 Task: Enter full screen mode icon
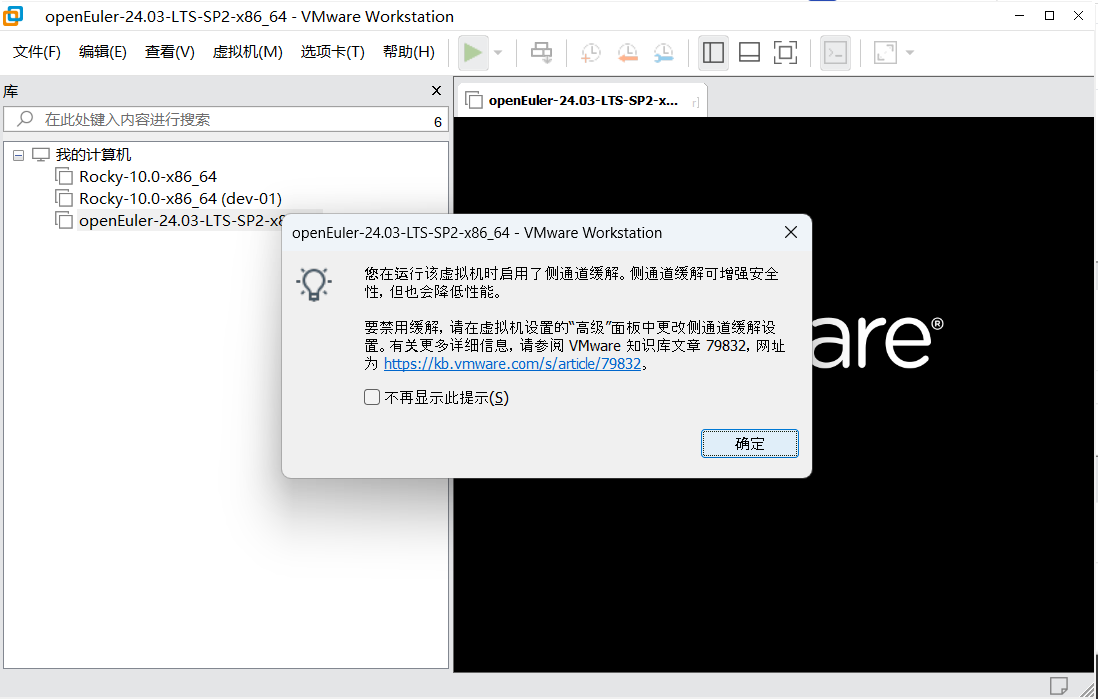point(785,52)
